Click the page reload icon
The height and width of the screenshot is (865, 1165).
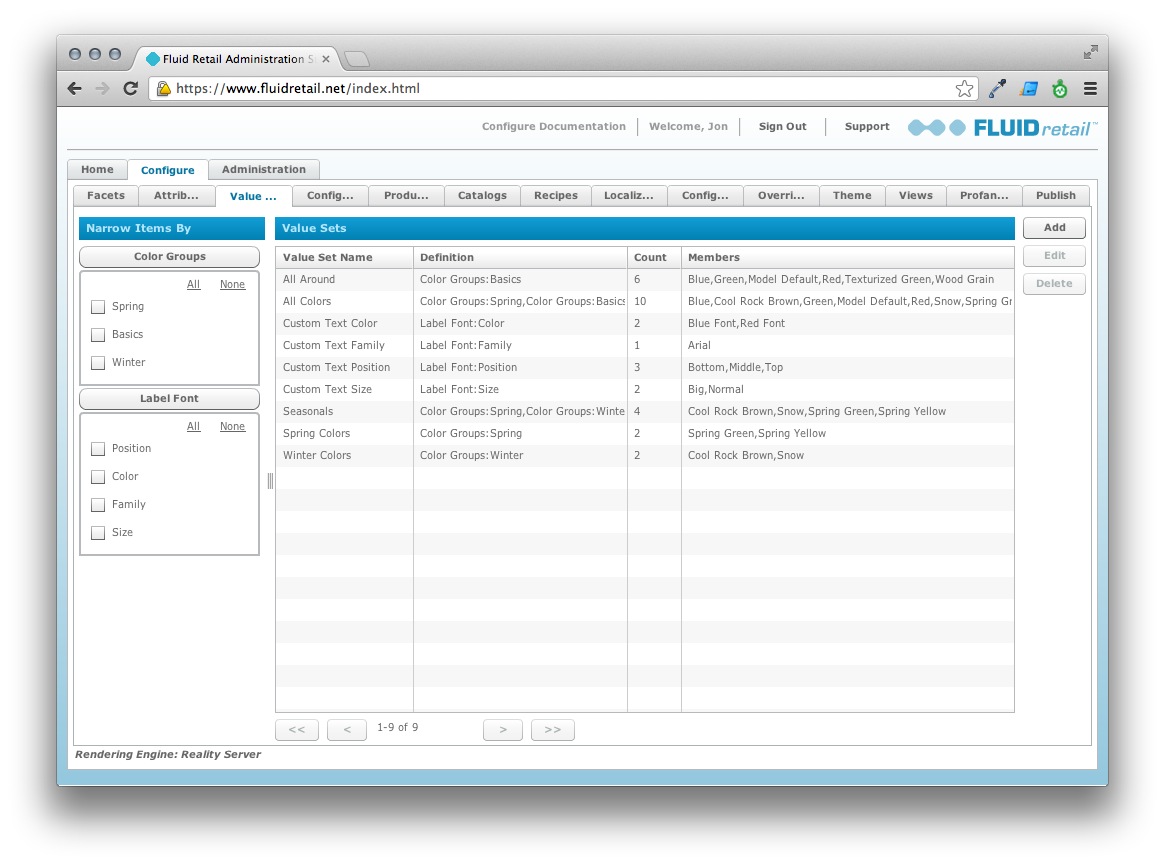(130, 88)
